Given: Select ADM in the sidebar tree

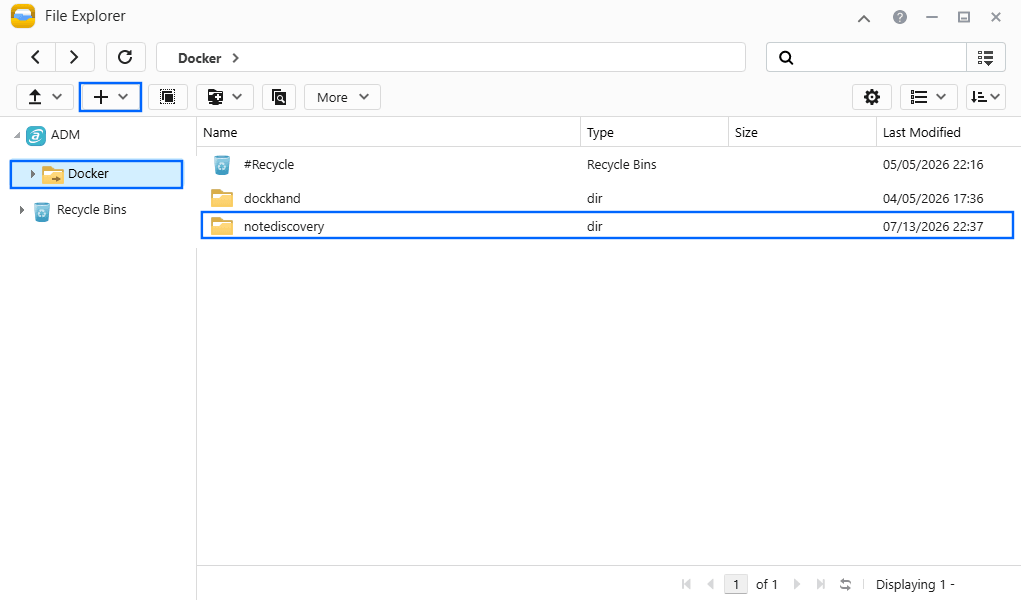Looking at the screenshot, I should [65, 135].
